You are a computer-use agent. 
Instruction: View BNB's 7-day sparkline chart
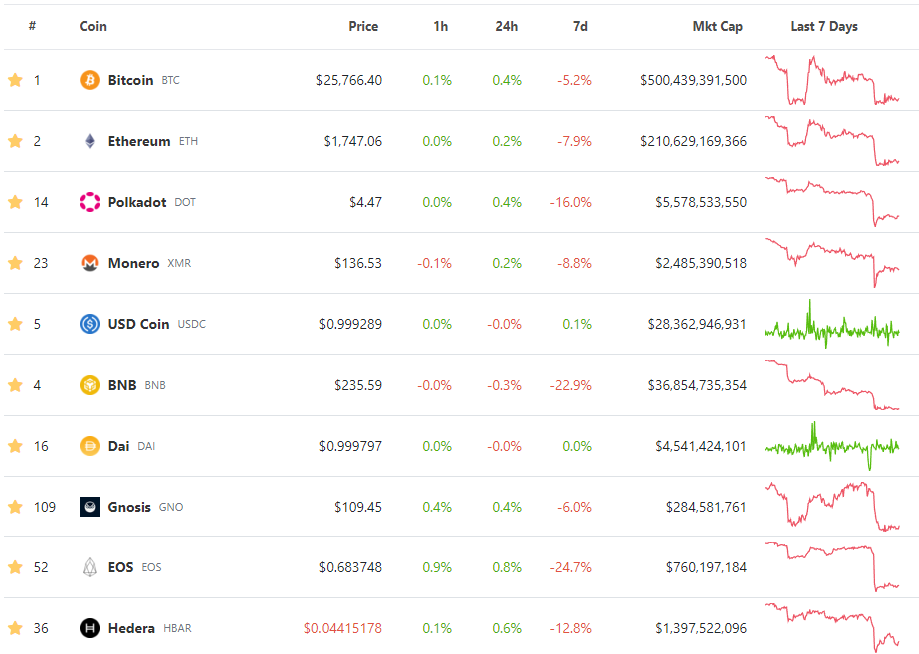pyautogui.click(x=832, y=385)
